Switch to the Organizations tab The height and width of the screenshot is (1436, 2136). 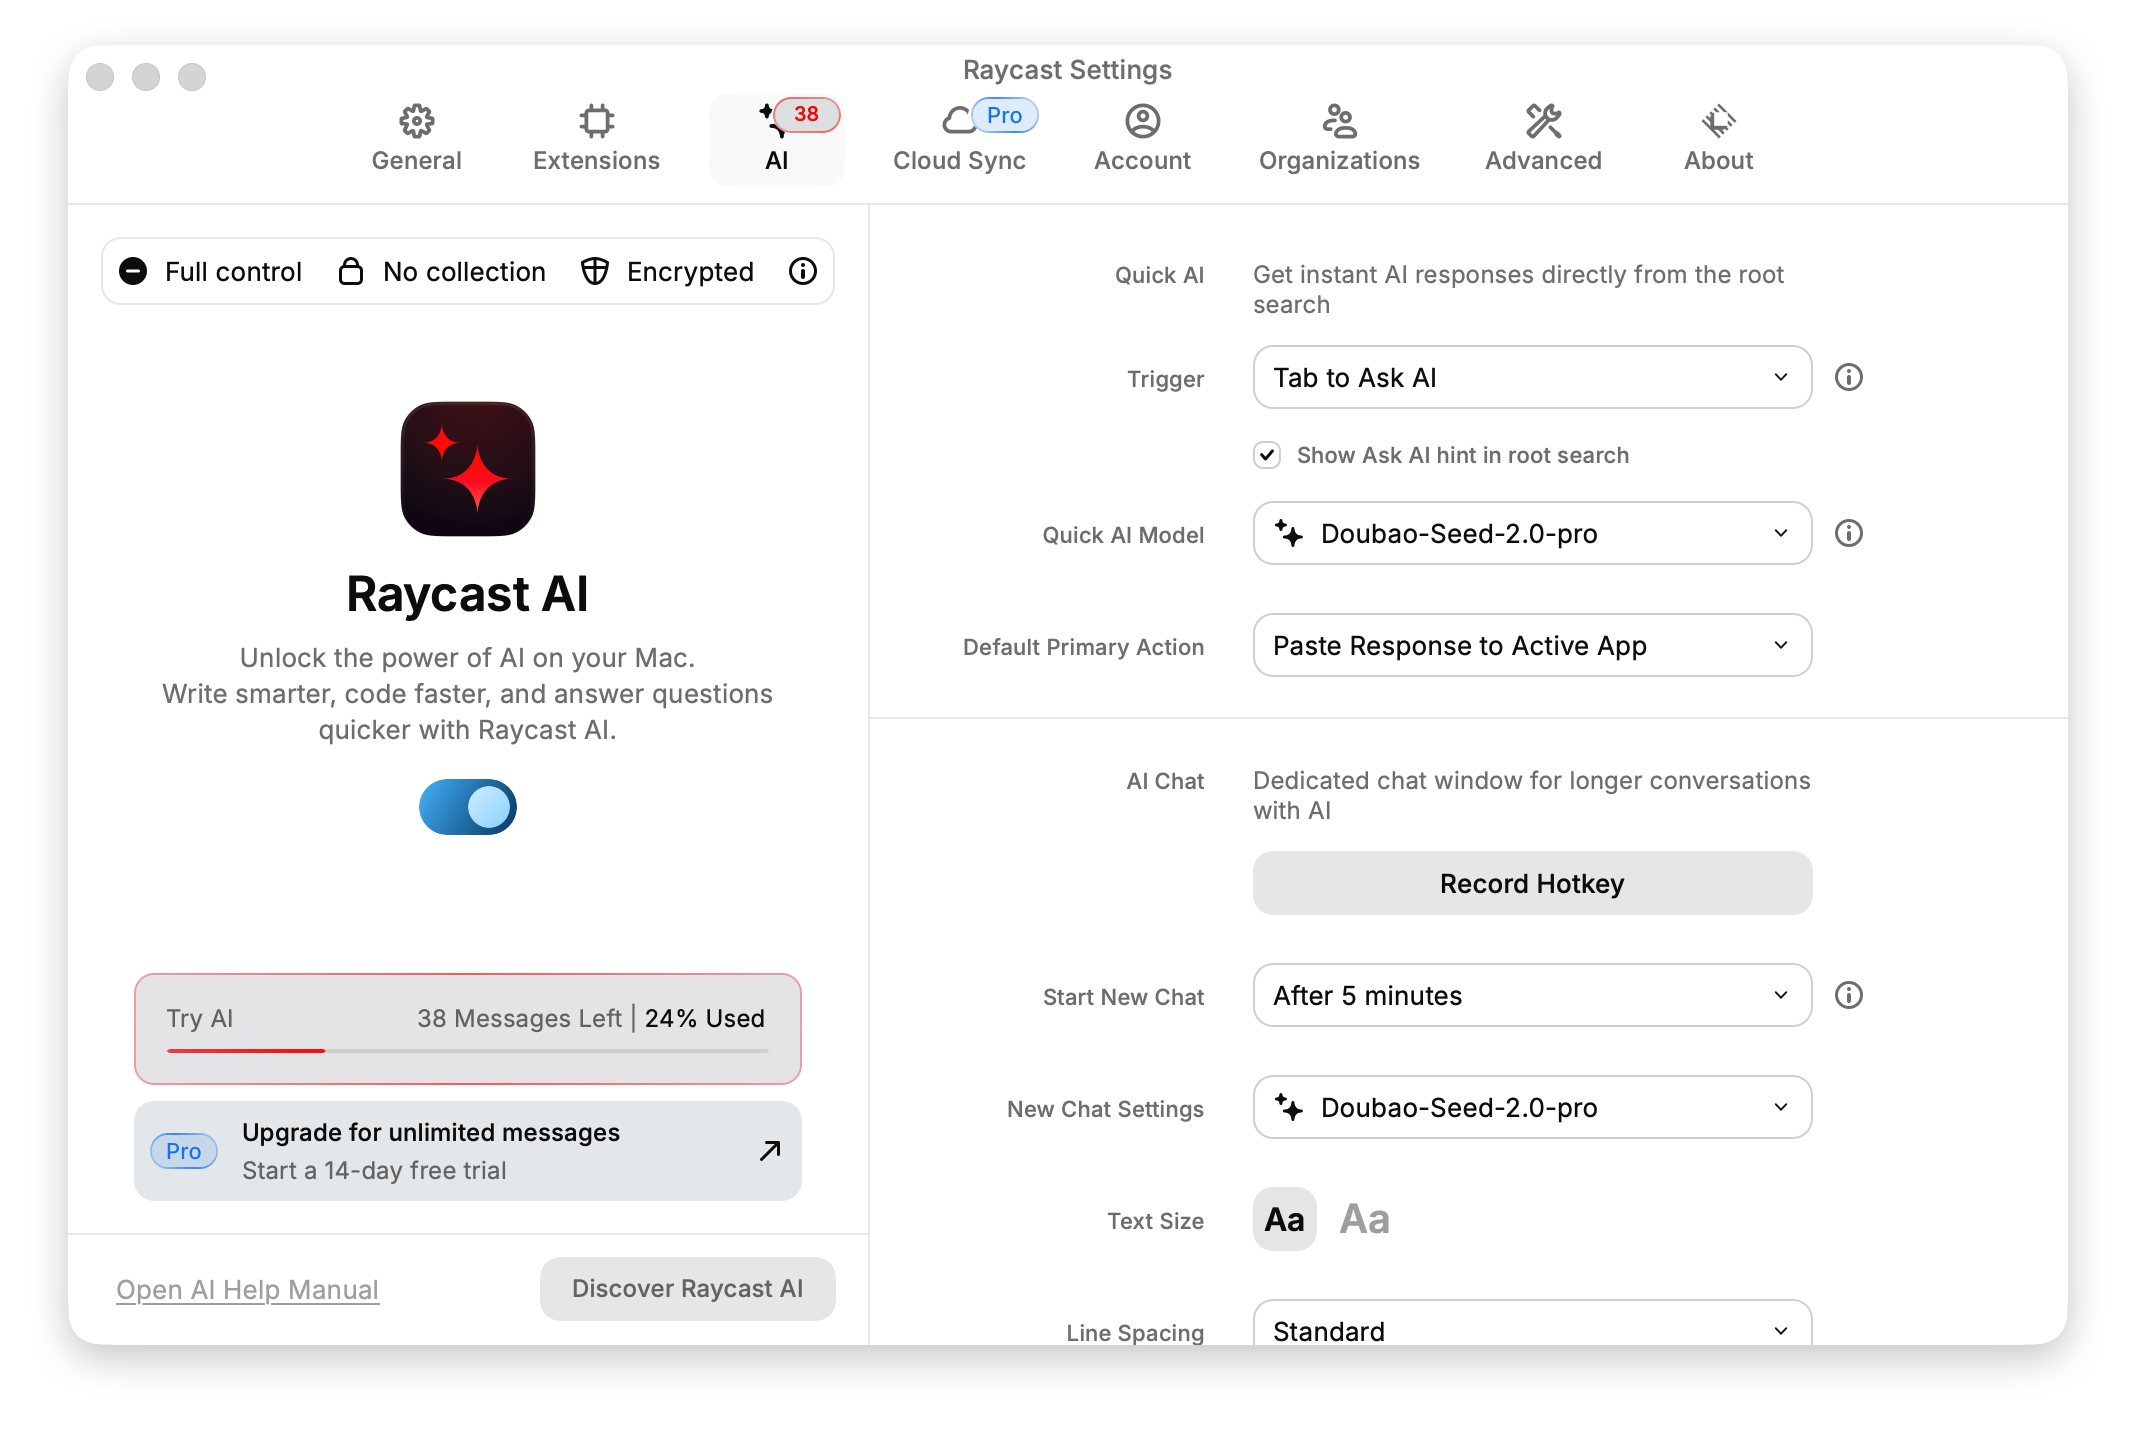click(1339, 139)
